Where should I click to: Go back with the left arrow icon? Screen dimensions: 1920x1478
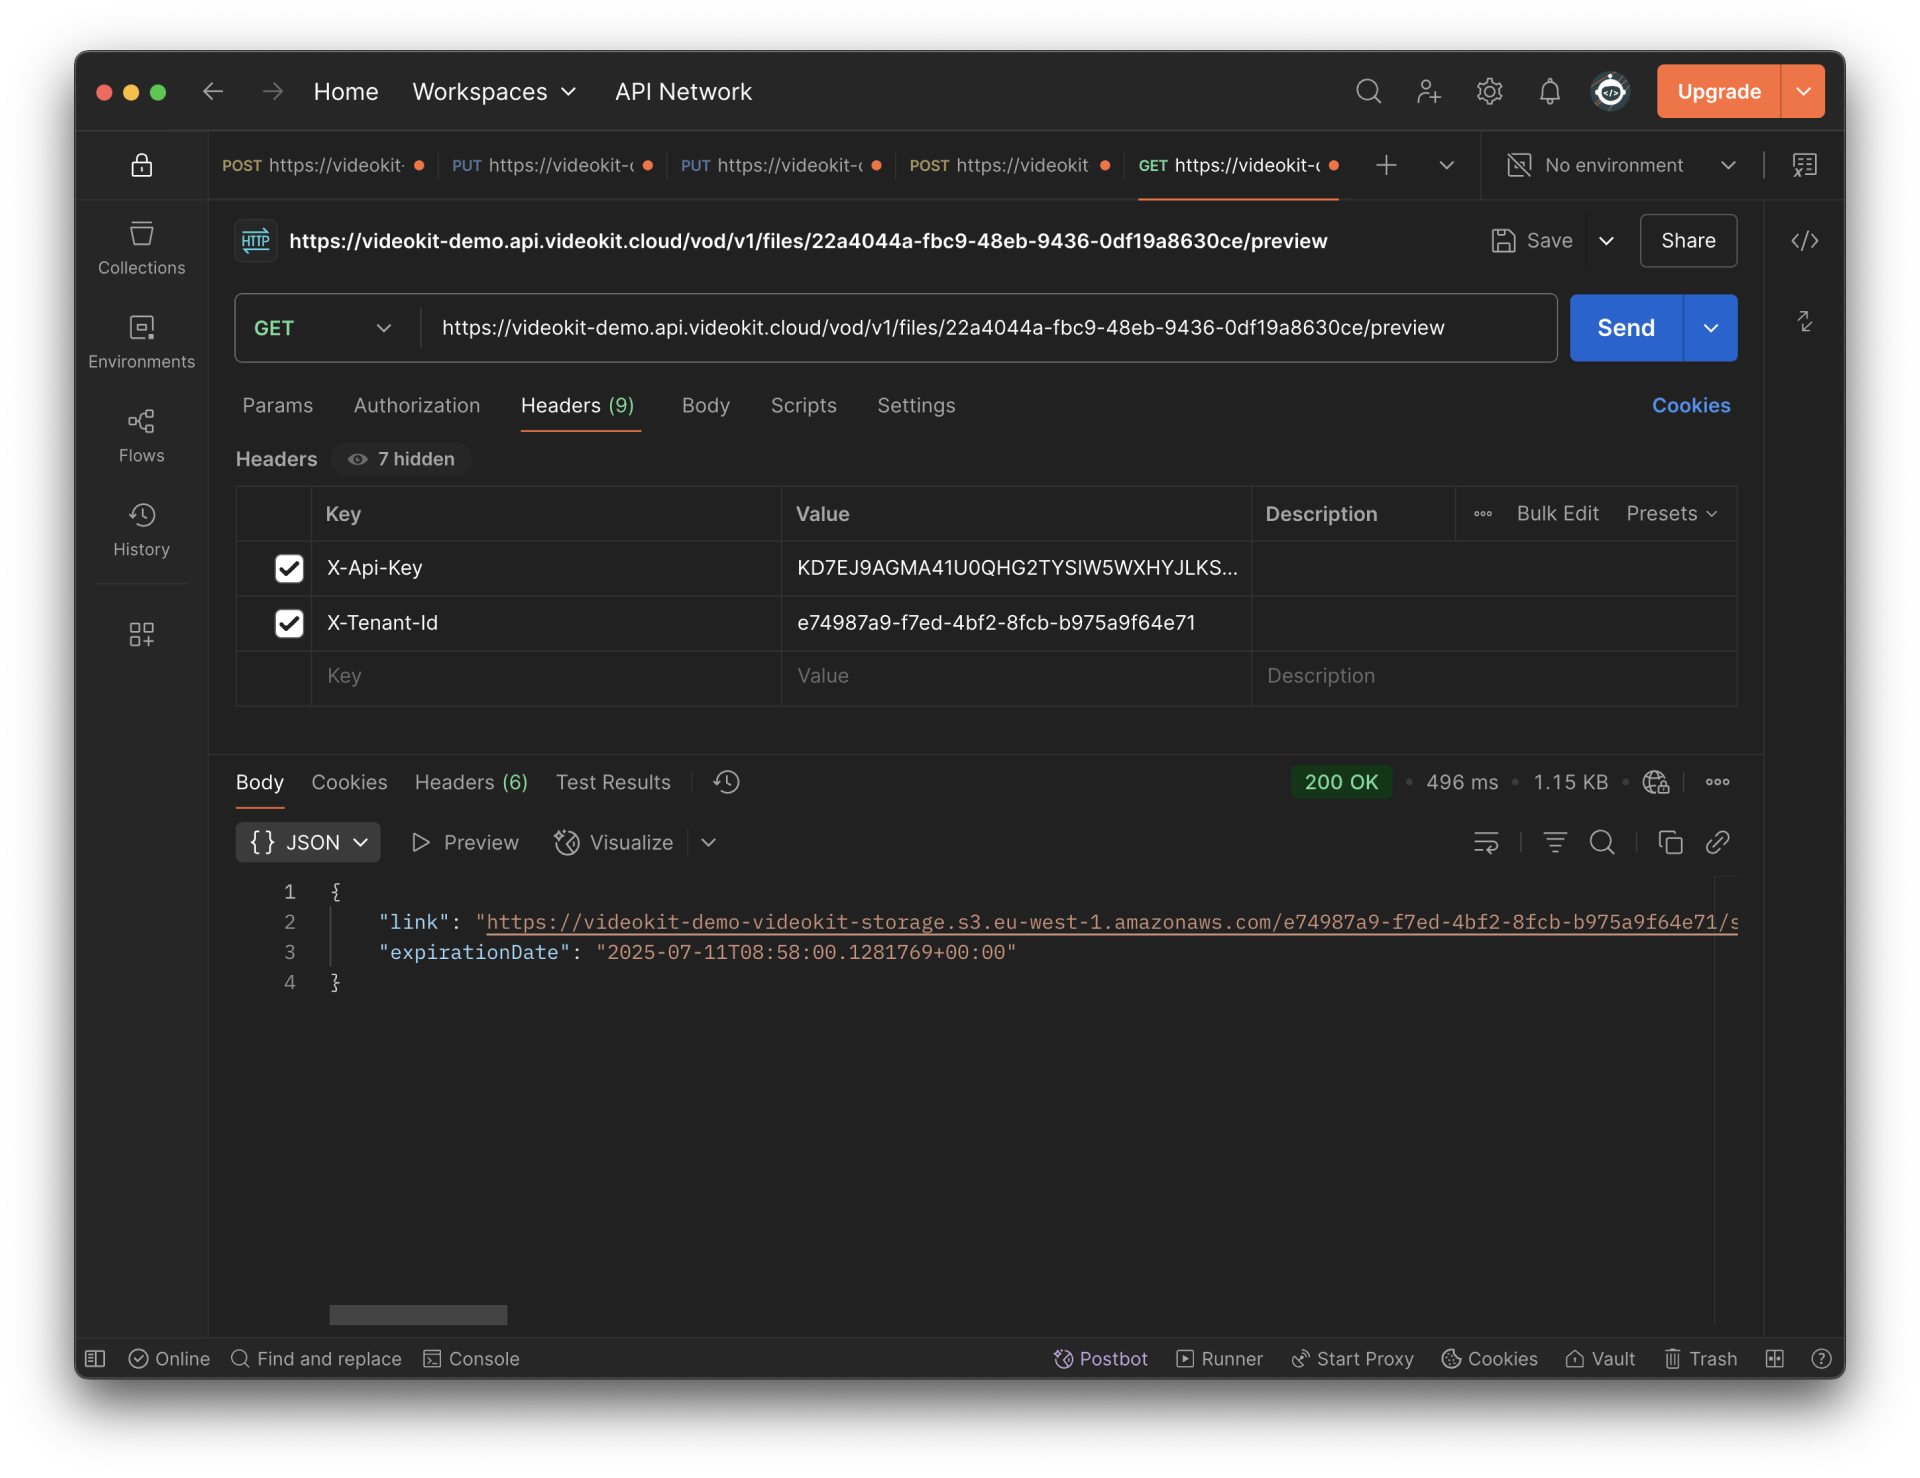(x=212, y=92)
